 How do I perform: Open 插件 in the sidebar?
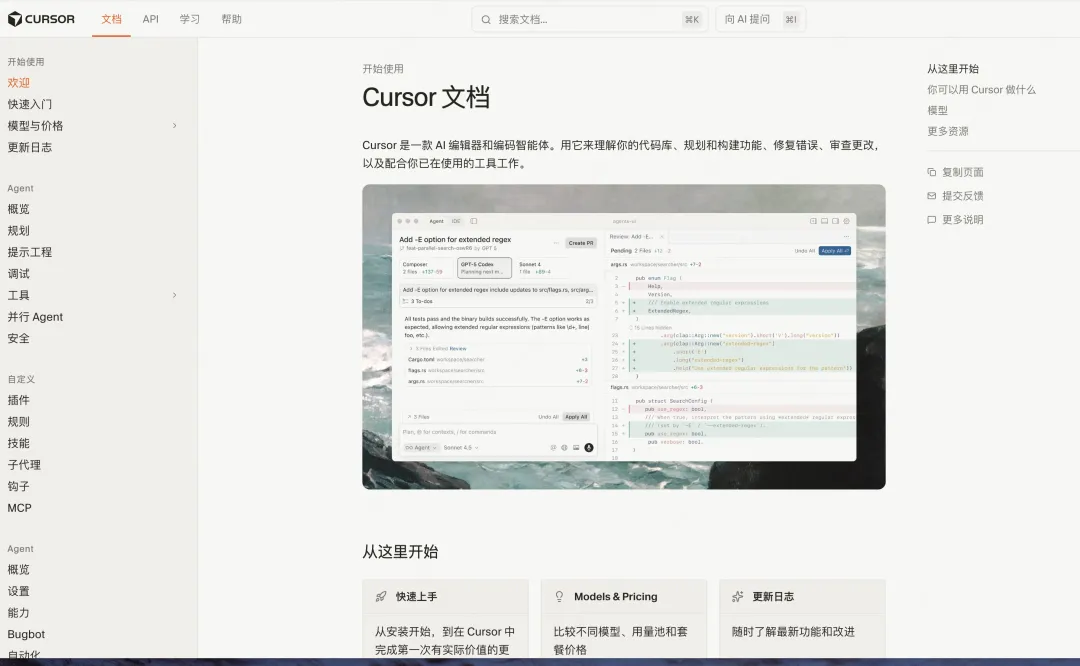19,400
